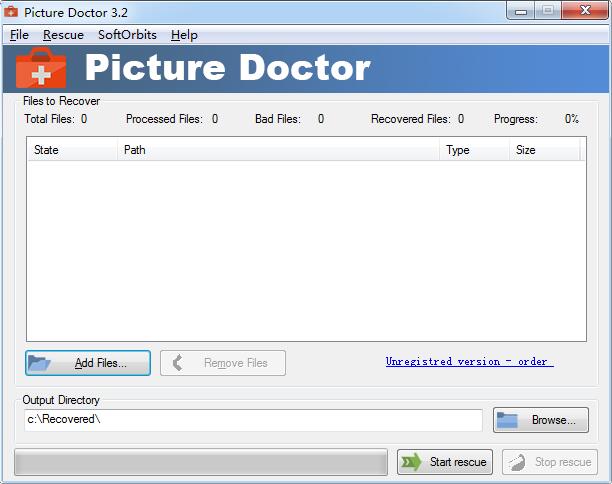Image resolution: width=612 pixels, height=484 pixels.
Task: Minimize the Picture Doctor window
Action: pos(521,11)
